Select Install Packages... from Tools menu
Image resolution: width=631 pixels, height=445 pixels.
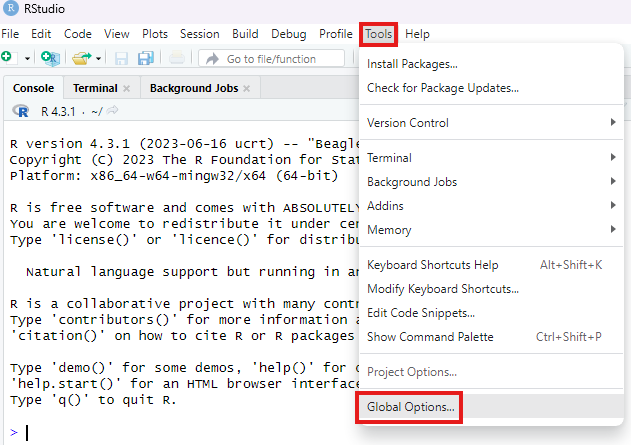491,64
